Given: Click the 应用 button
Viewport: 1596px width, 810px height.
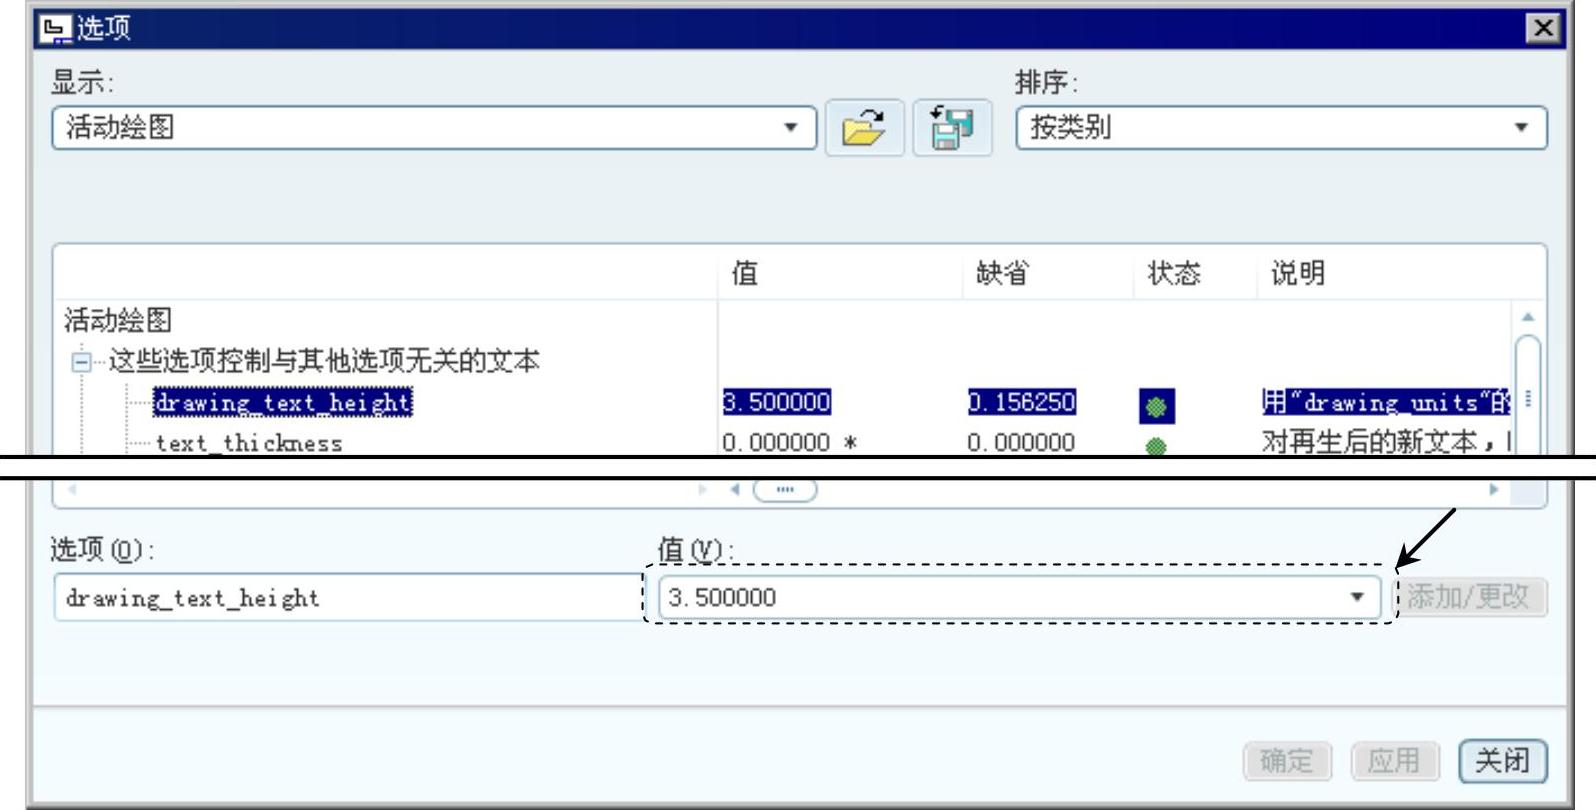Looking at the screenshot, I should tap(1394, 761).
